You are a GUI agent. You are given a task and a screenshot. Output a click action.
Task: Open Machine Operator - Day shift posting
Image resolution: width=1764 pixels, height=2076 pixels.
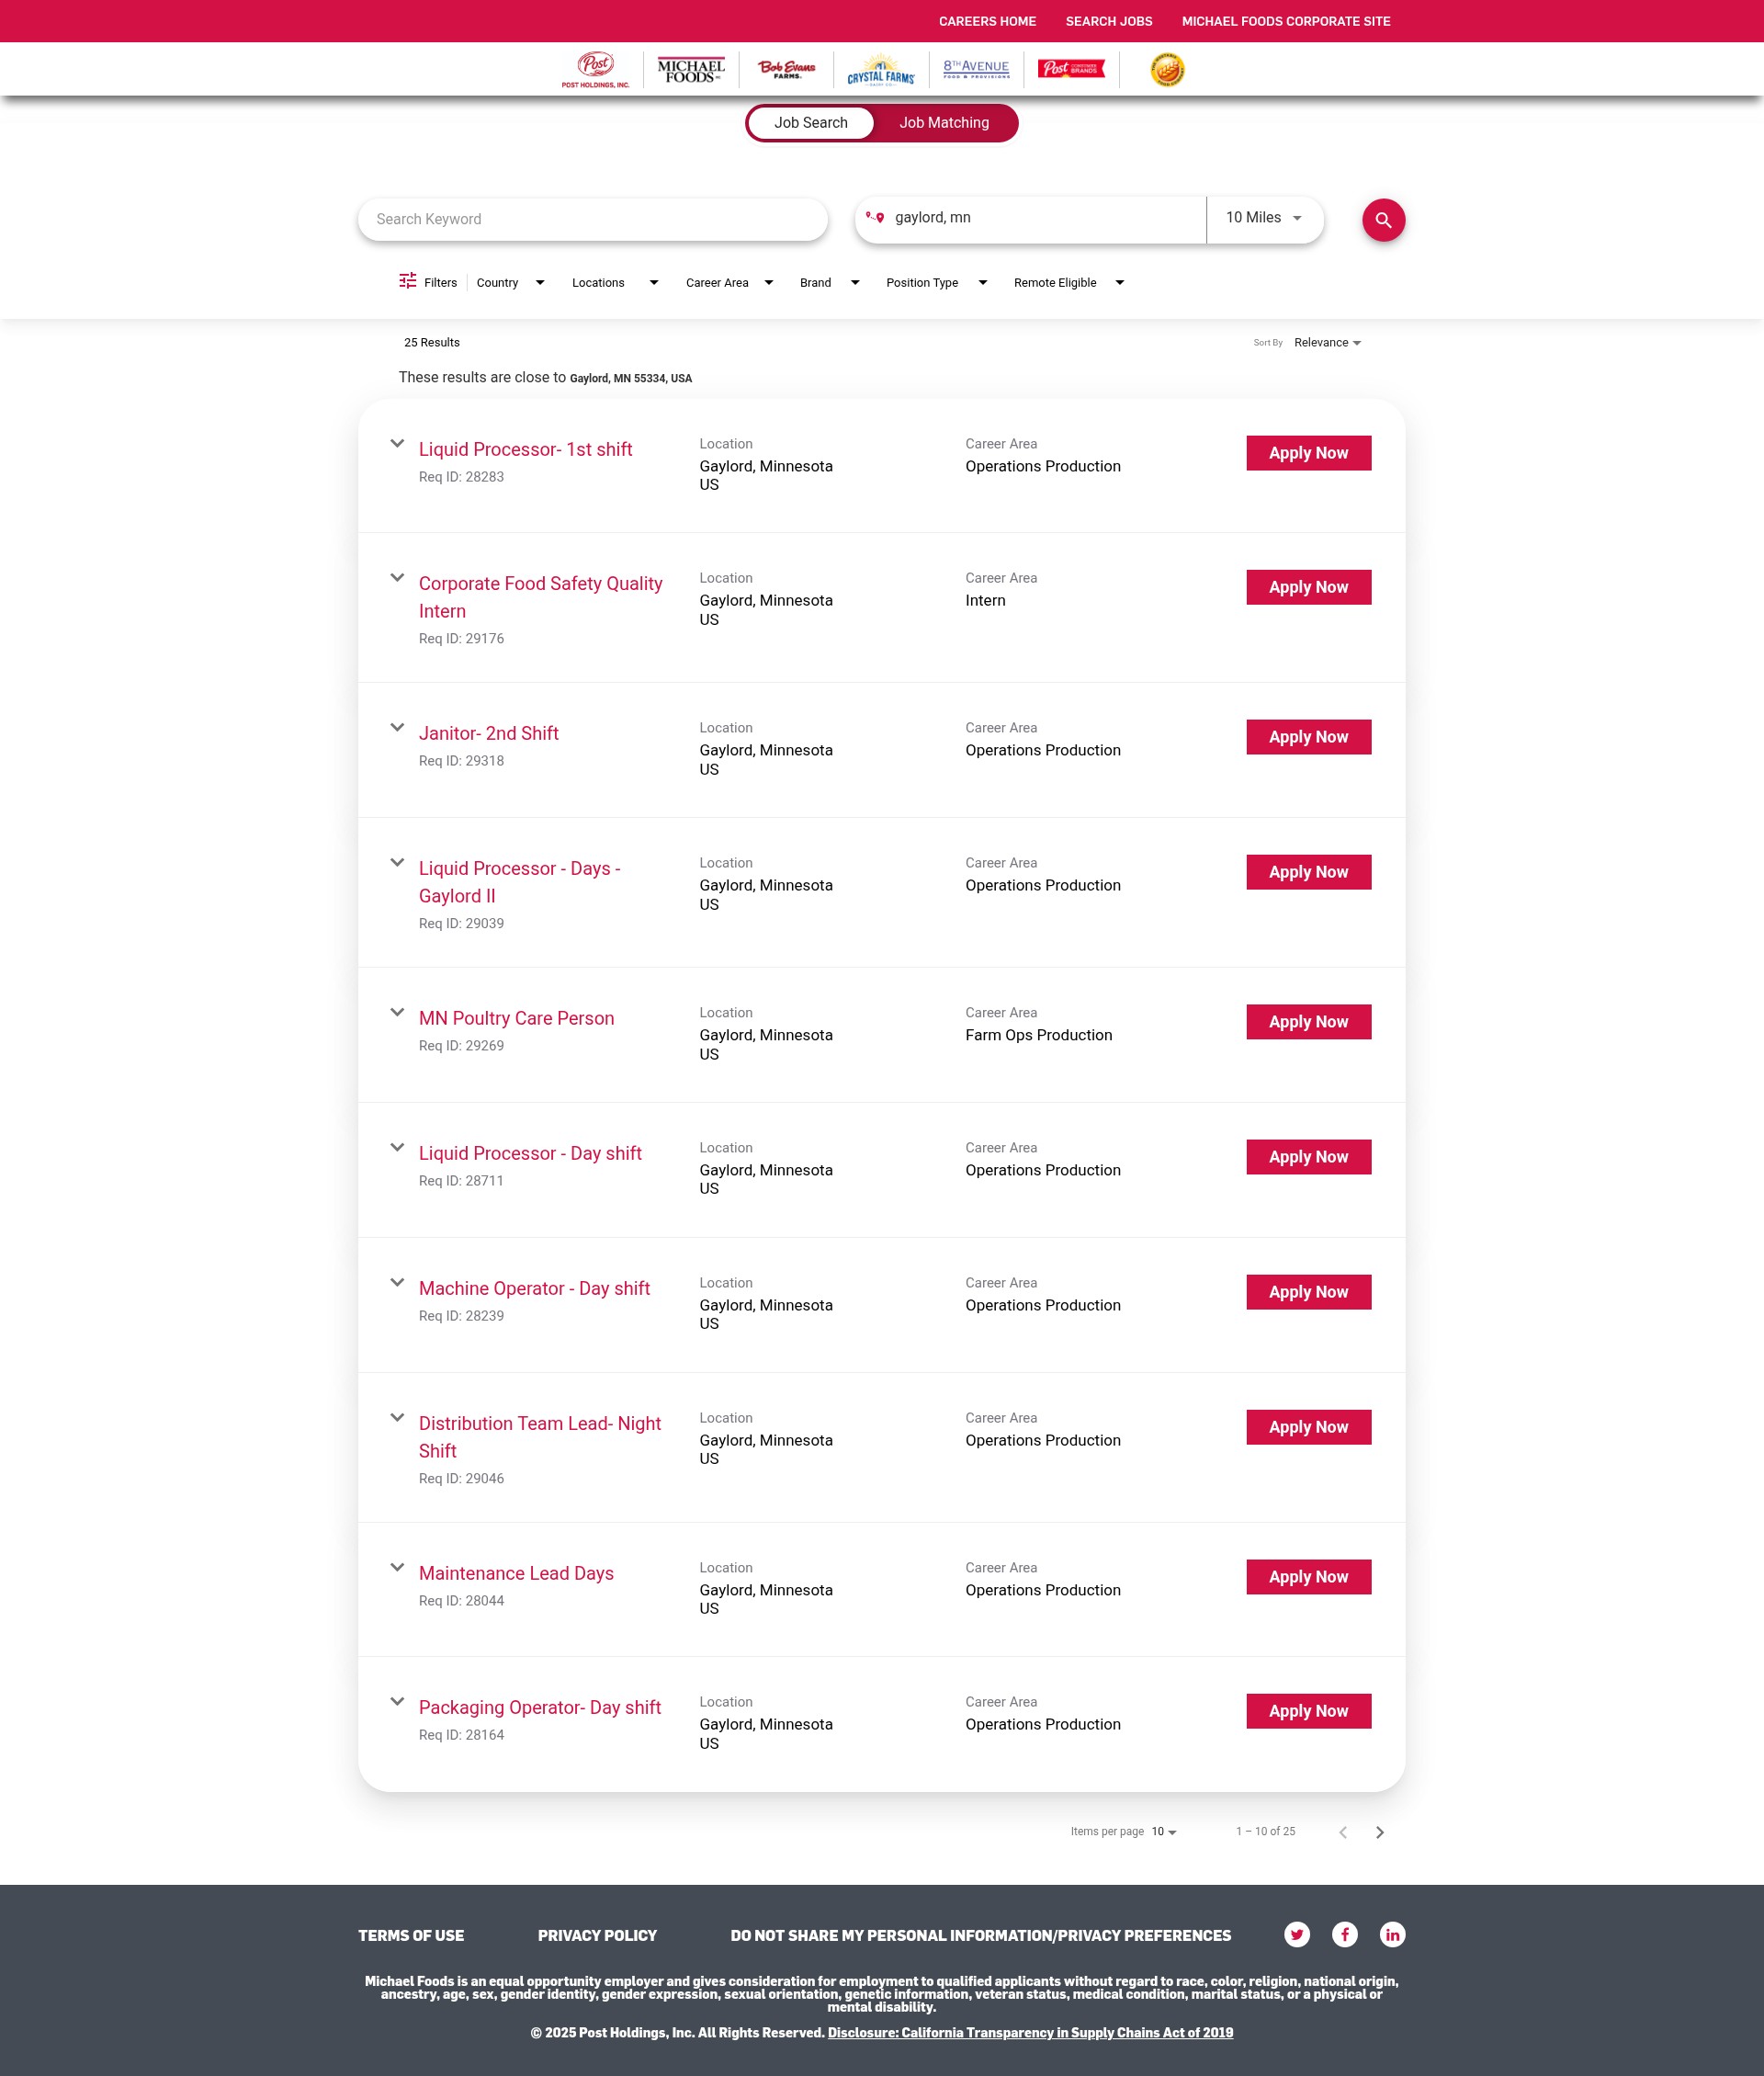(534, 1288)
